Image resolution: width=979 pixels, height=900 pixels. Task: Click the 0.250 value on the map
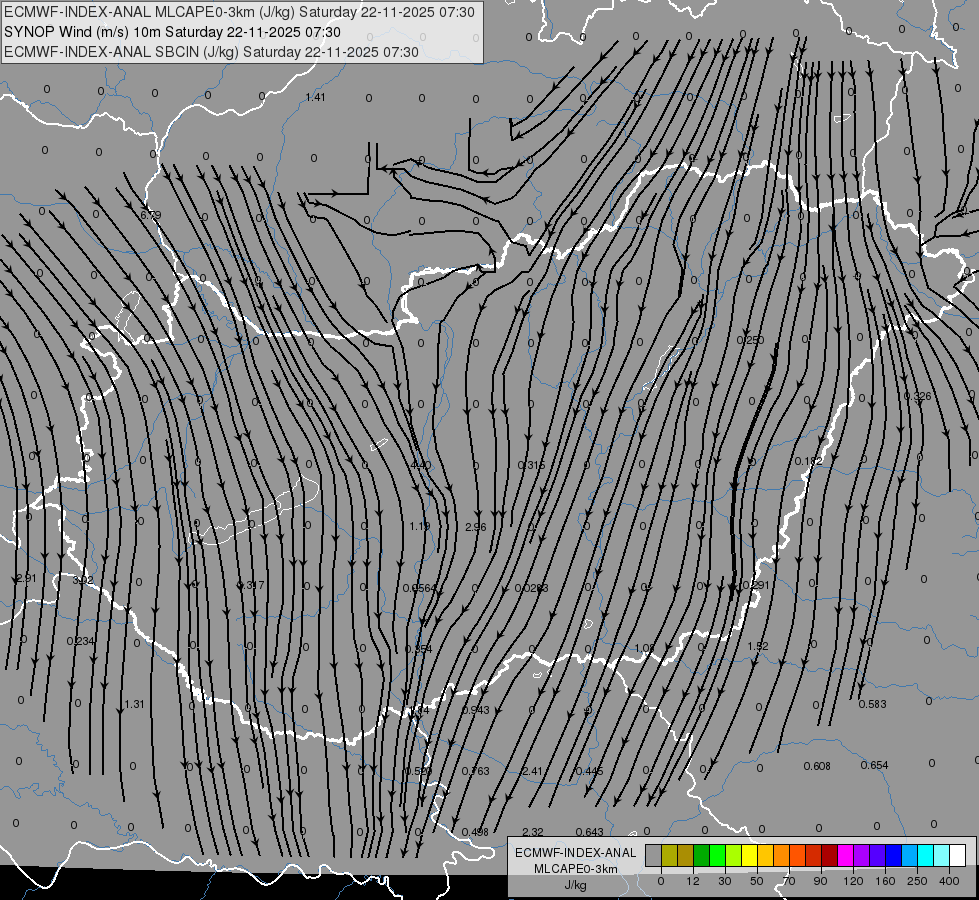click(x=750, y=340)
